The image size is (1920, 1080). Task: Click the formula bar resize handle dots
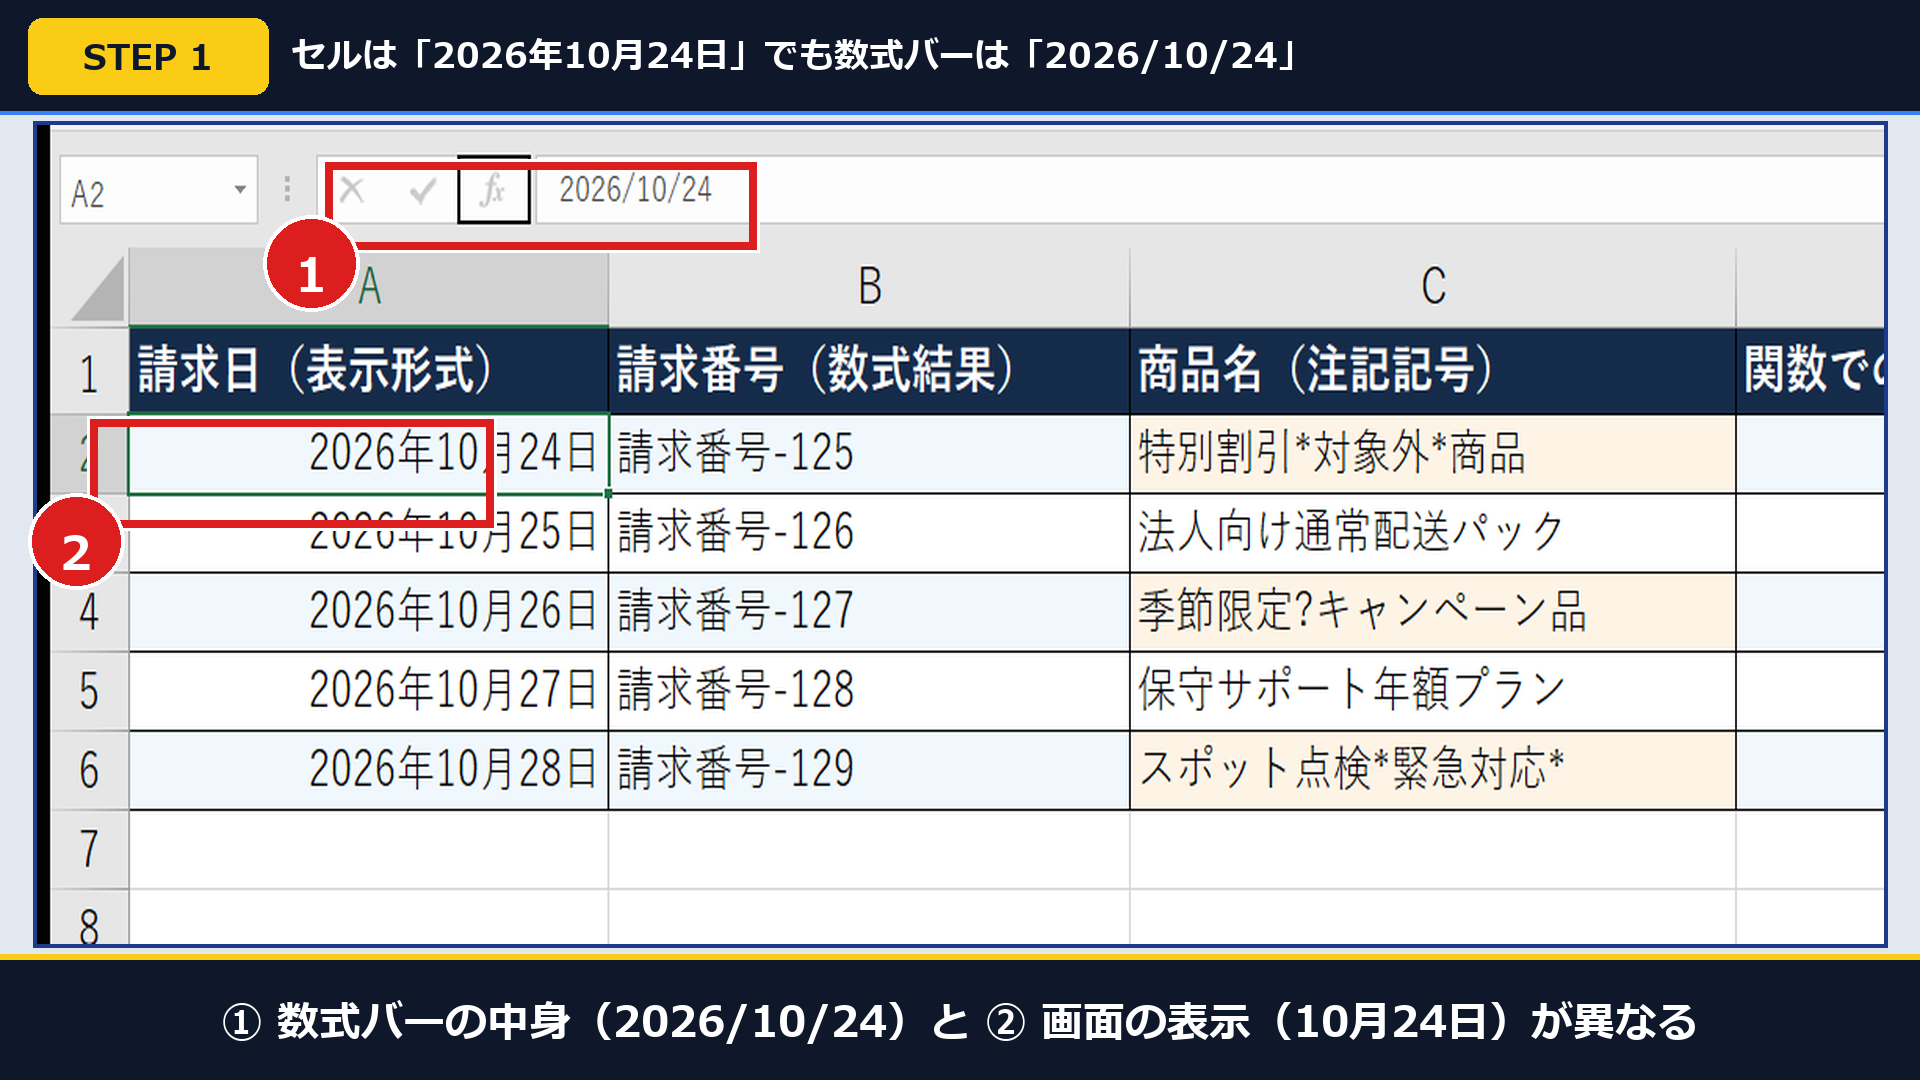point(287,189)
